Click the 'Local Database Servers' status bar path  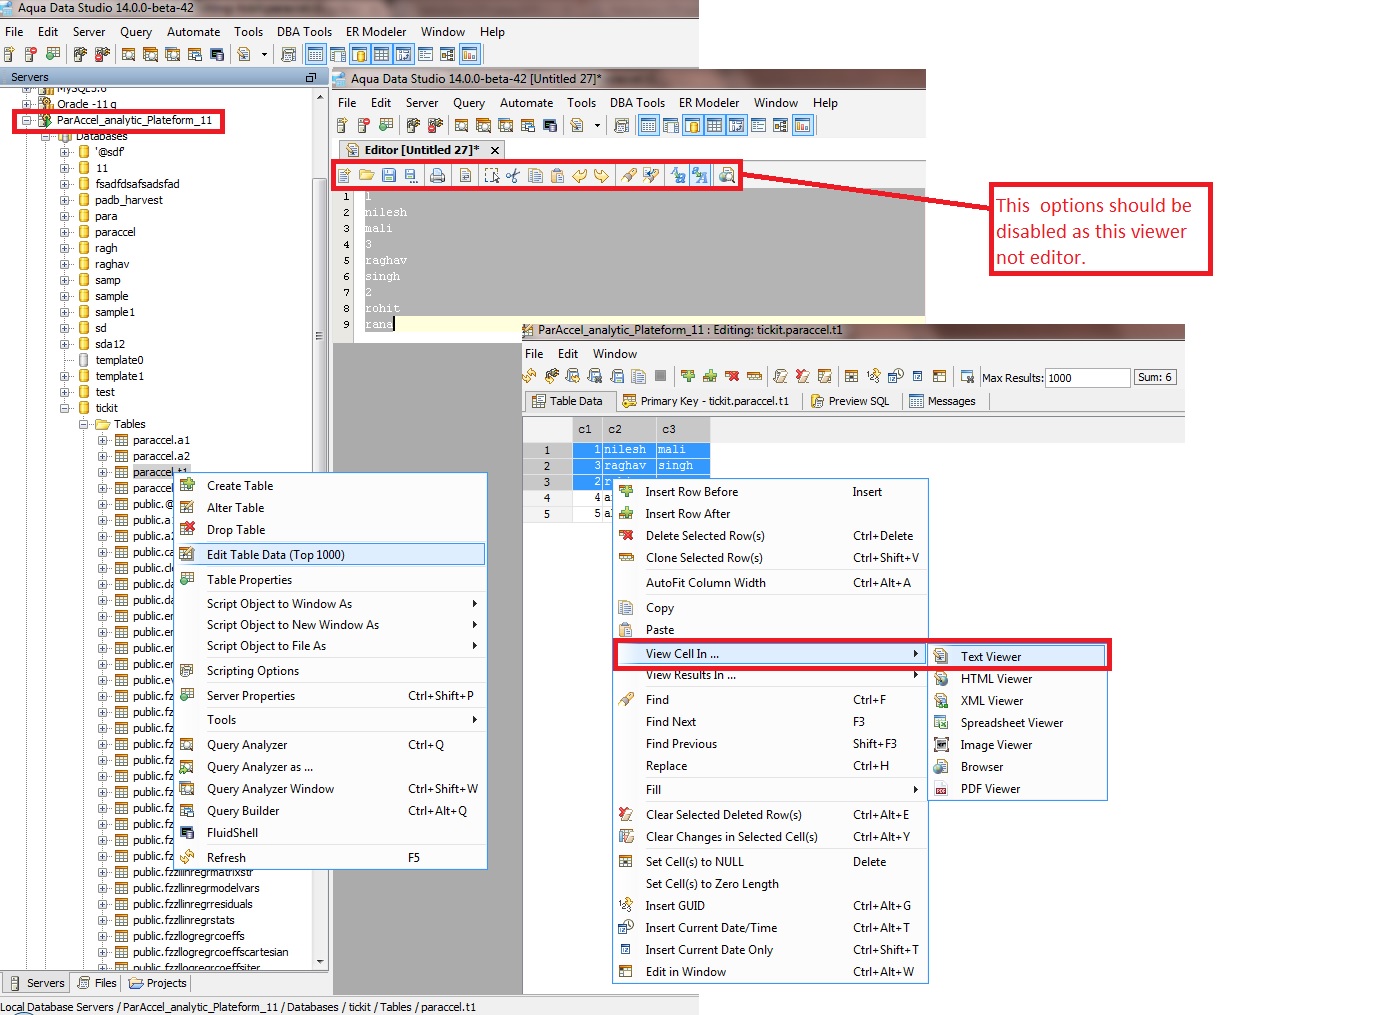pos(57,1007)
